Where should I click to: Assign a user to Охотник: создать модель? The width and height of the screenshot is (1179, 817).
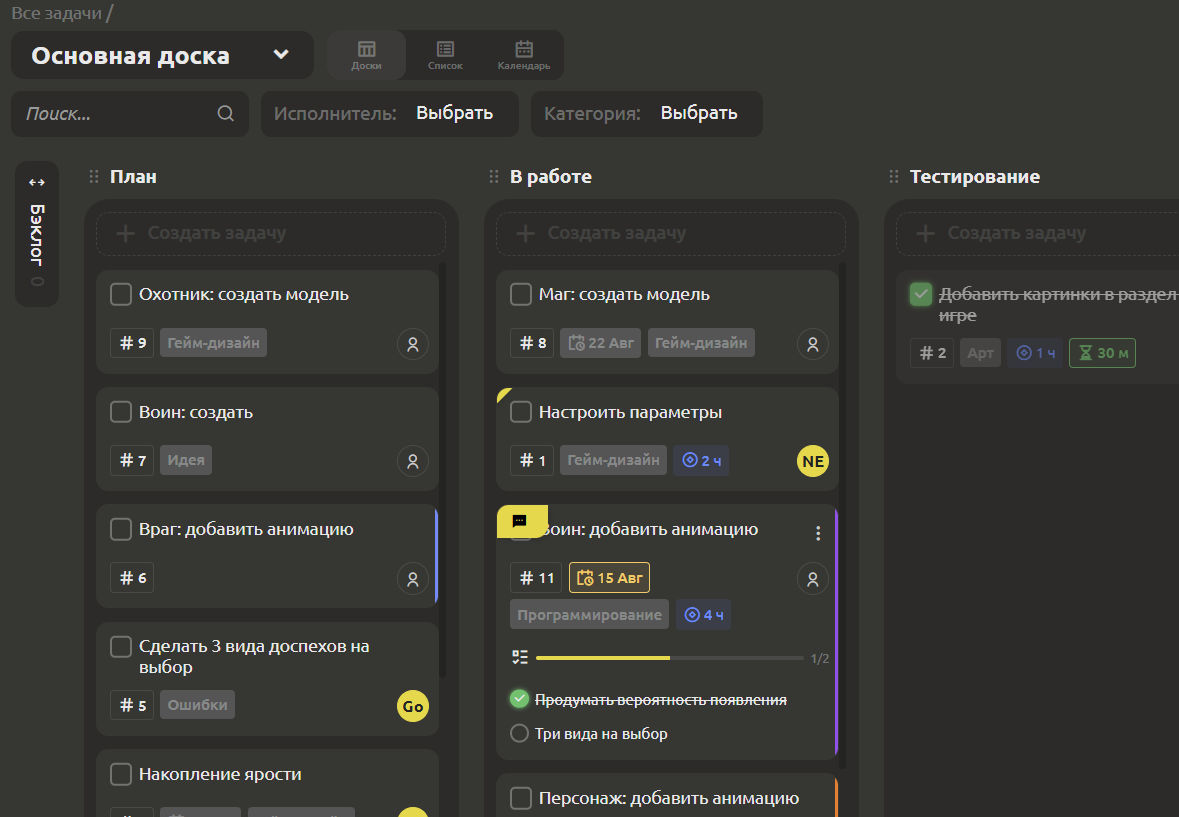point(413,344)
